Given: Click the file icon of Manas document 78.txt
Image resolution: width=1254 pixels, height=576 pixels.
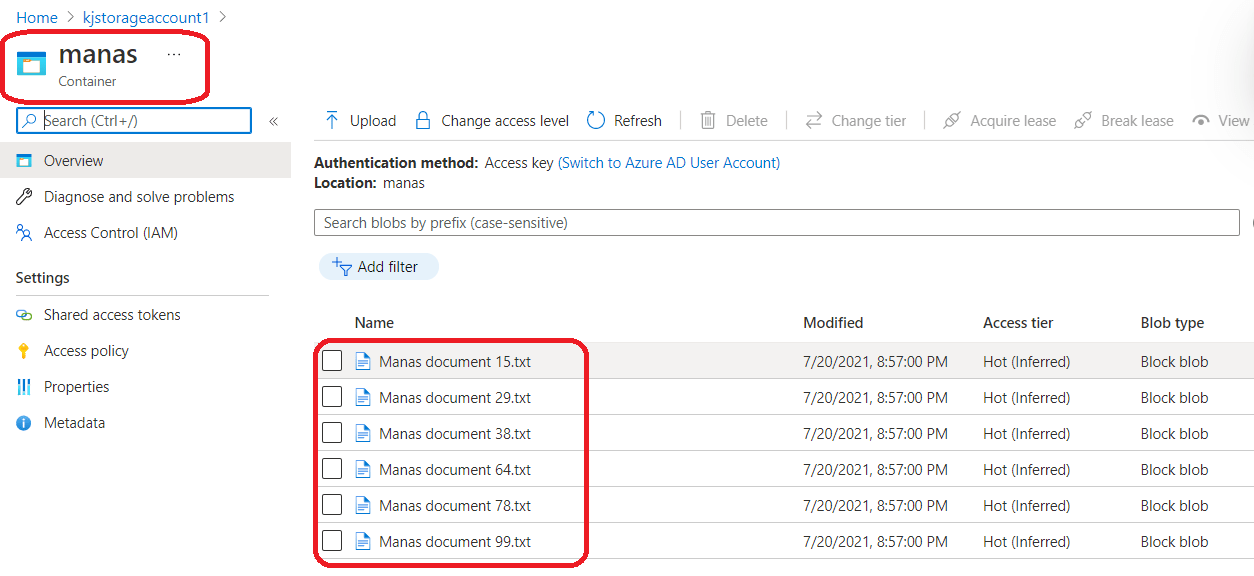Looking at the screenshot, I should (x=363, y=505).
